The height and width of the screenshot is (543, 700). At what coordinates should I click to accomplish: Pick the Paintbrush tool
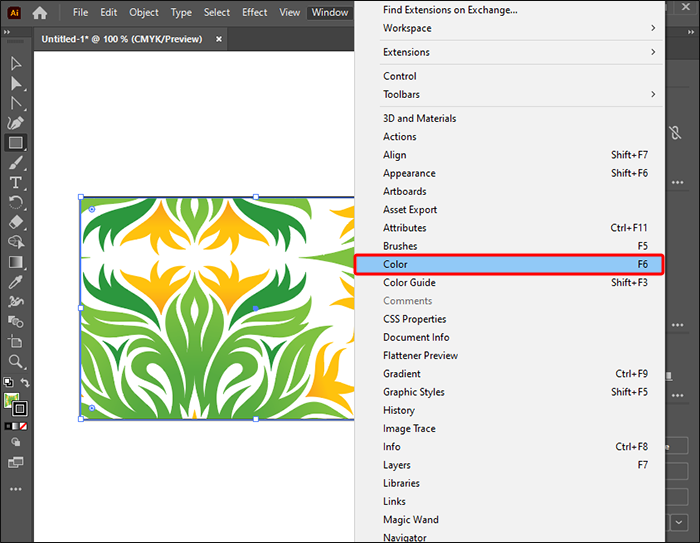pyautogui.click(x=16, y=163)
